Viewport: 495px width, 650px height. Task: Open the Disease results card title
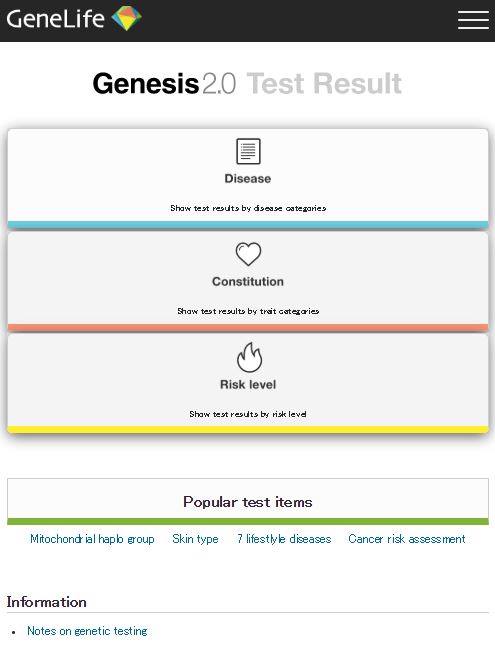coord(248,179)
